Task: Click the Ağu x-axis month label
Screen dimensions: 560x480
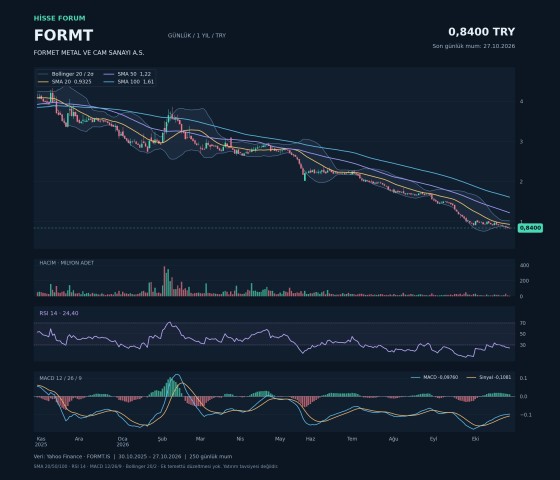Action: tap(393, 439)
